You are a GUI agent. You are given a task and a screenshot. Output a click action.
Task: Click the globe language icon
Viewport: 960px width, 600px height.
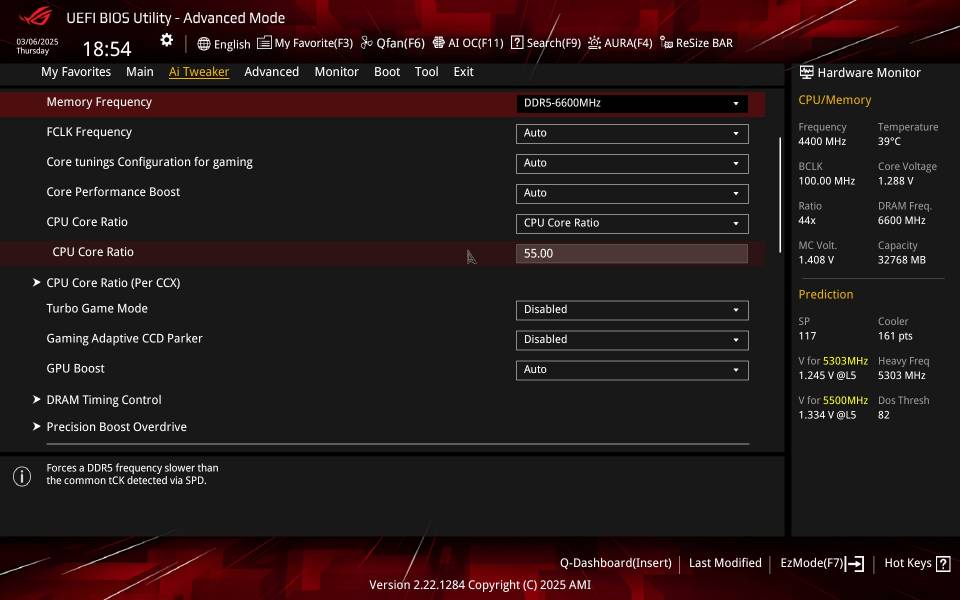point(204,43)
